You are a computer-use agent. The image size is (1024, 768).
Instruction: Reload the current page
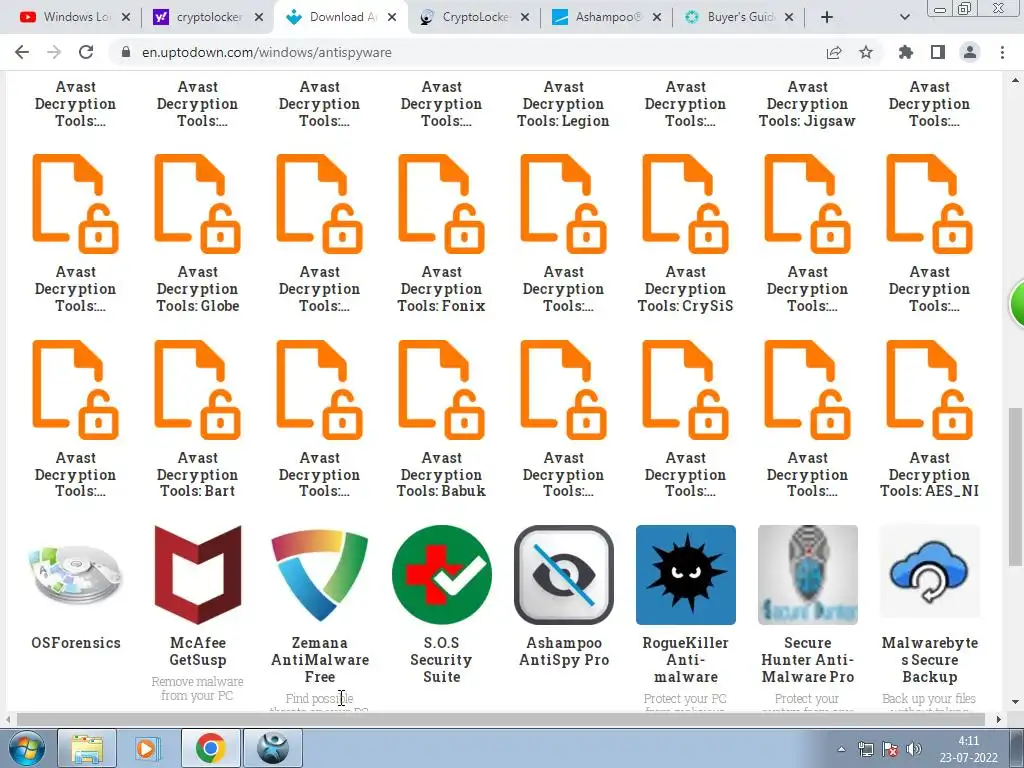[x=86, y=52]
